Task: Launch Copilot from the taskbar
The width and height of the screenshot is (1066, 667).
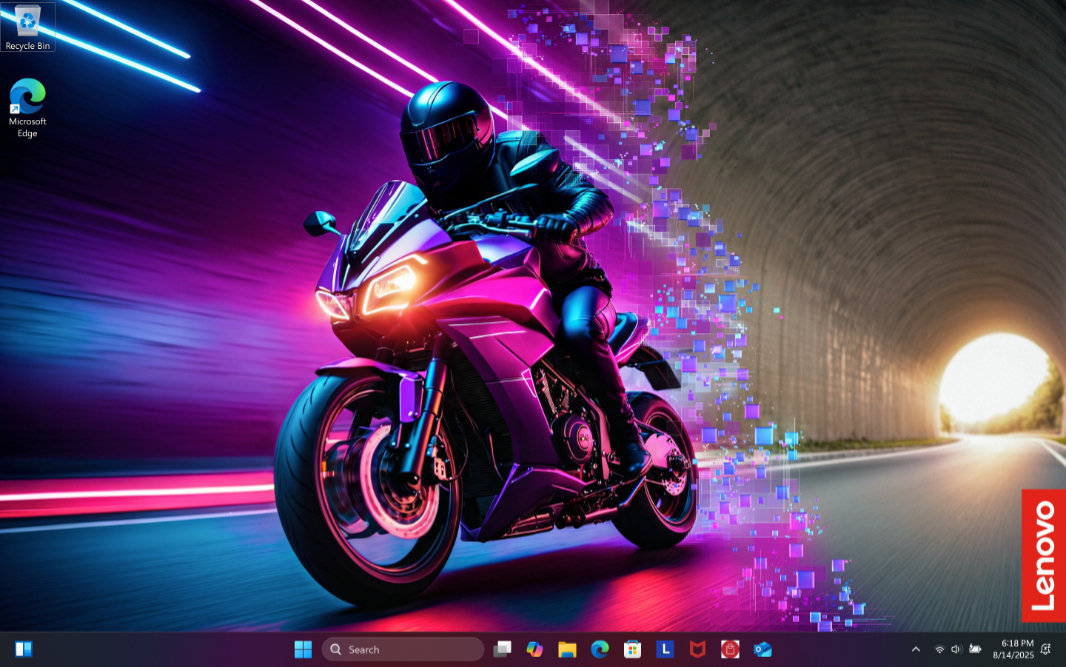Action: pos(535,649)
